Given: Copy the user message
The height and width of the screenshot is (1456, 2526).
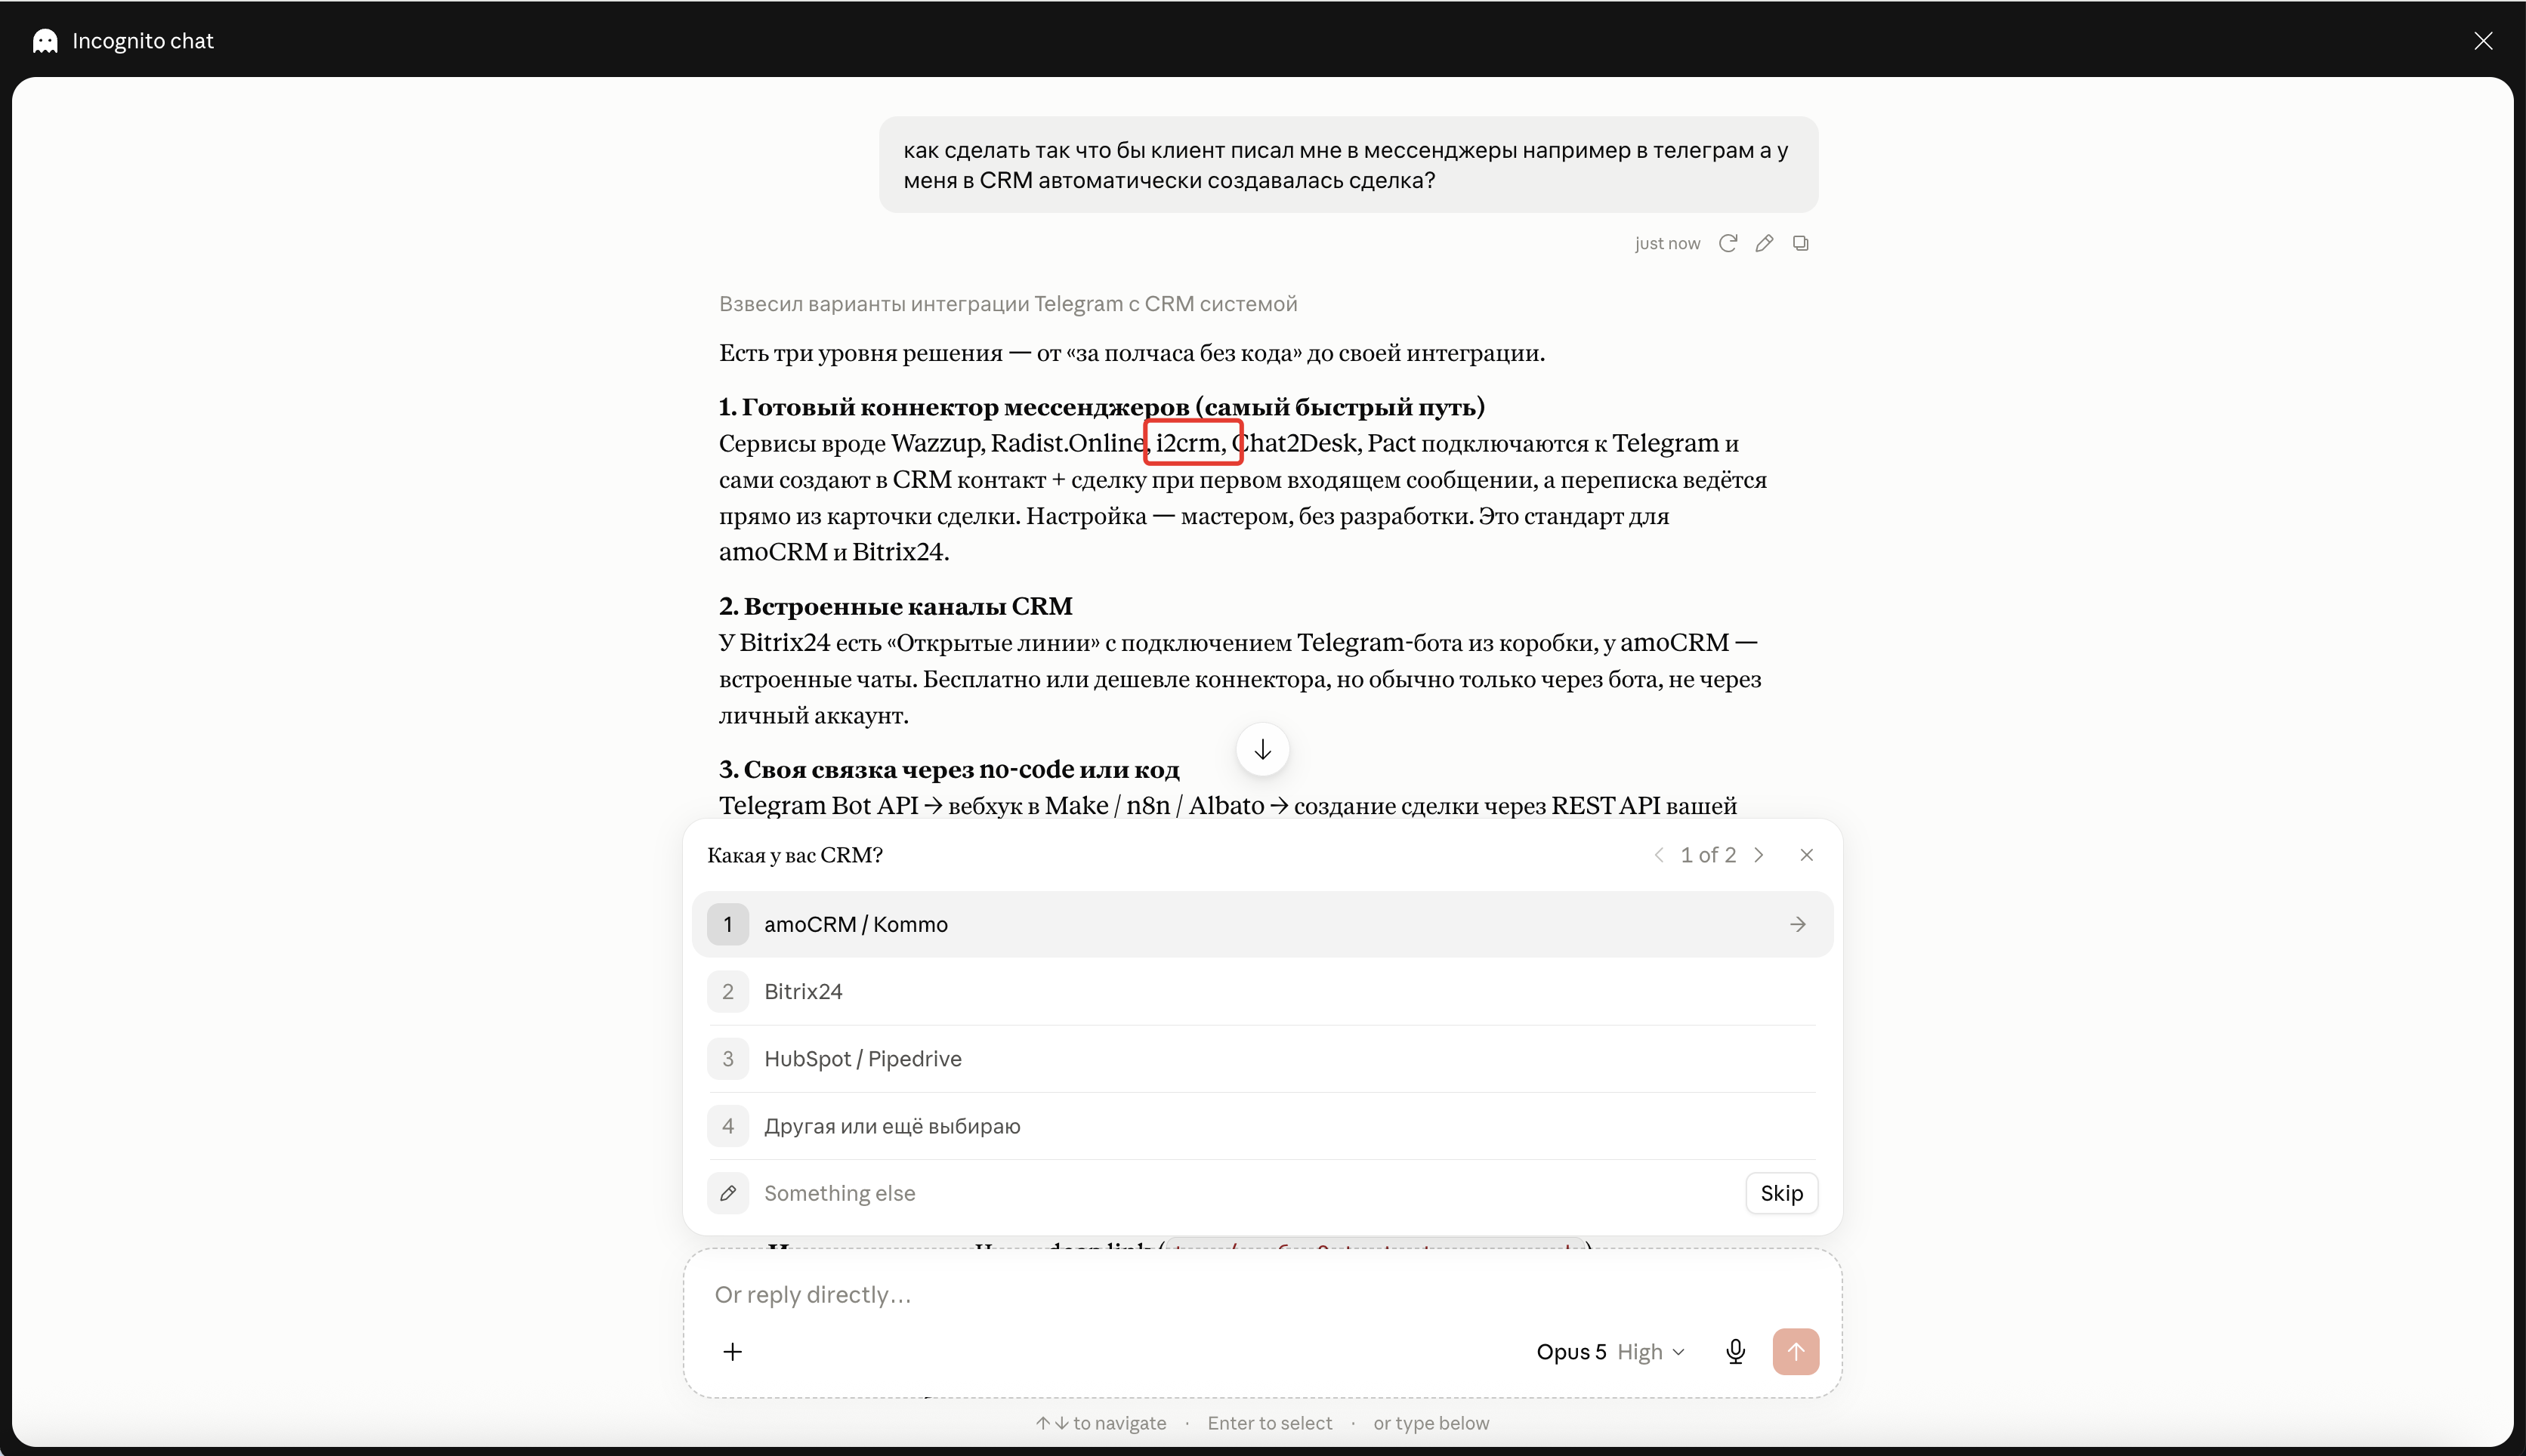Looking at the screenshot, I should coord(1801,243).
